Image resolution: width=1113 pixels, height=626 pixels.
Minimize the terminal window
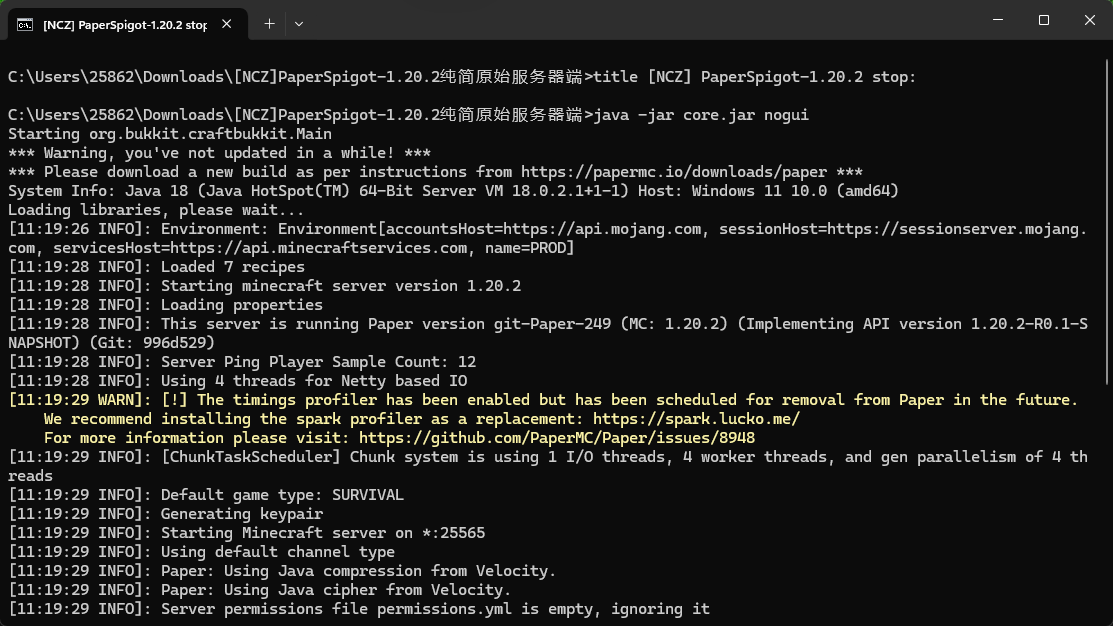pos(998,20)
